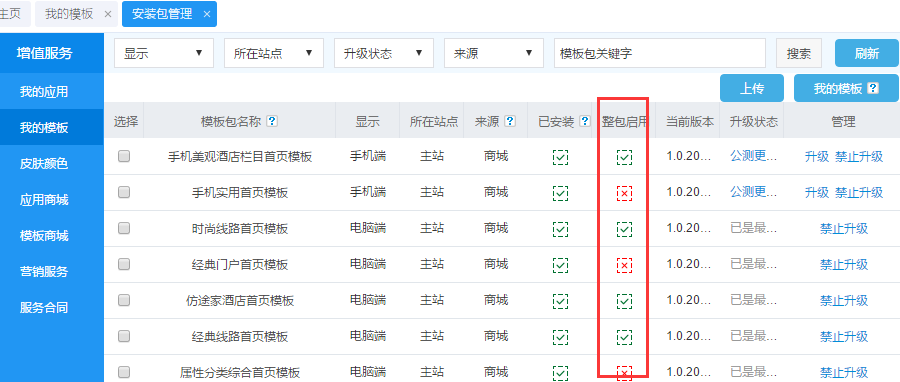Click the 模板包关键字 search field
This screenshot has width=900, height=382.
[660, 53]
